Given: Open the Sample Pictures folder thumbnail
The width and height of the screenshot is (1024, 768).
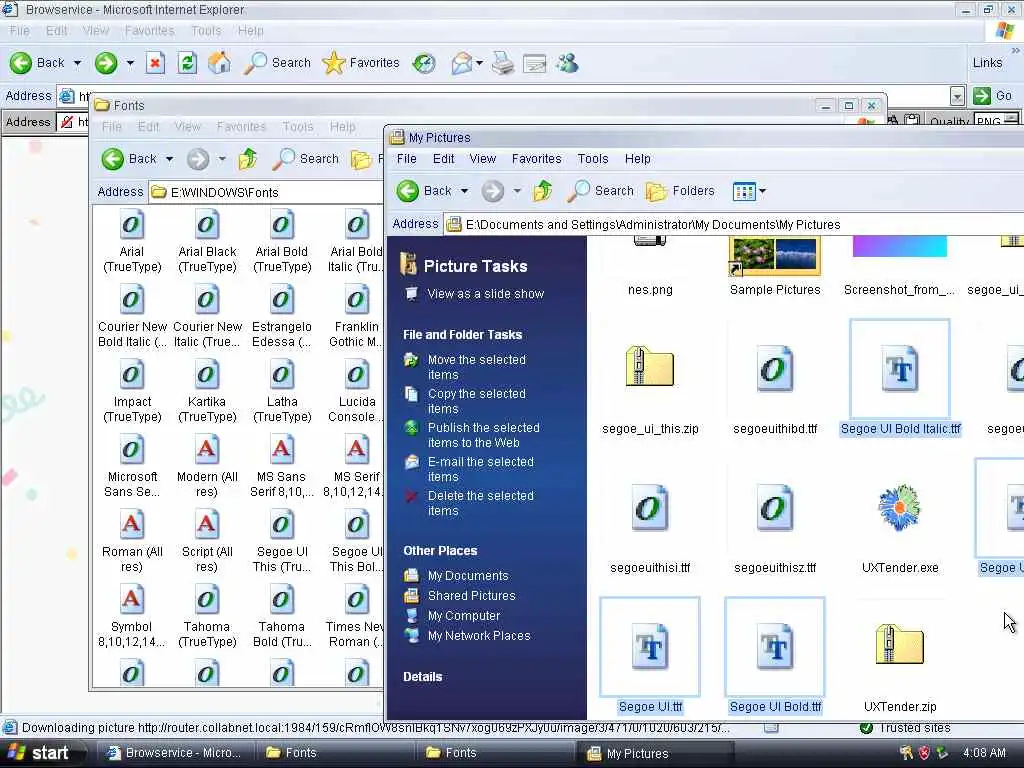Looking at the screenshot, I should pos(775,255).
